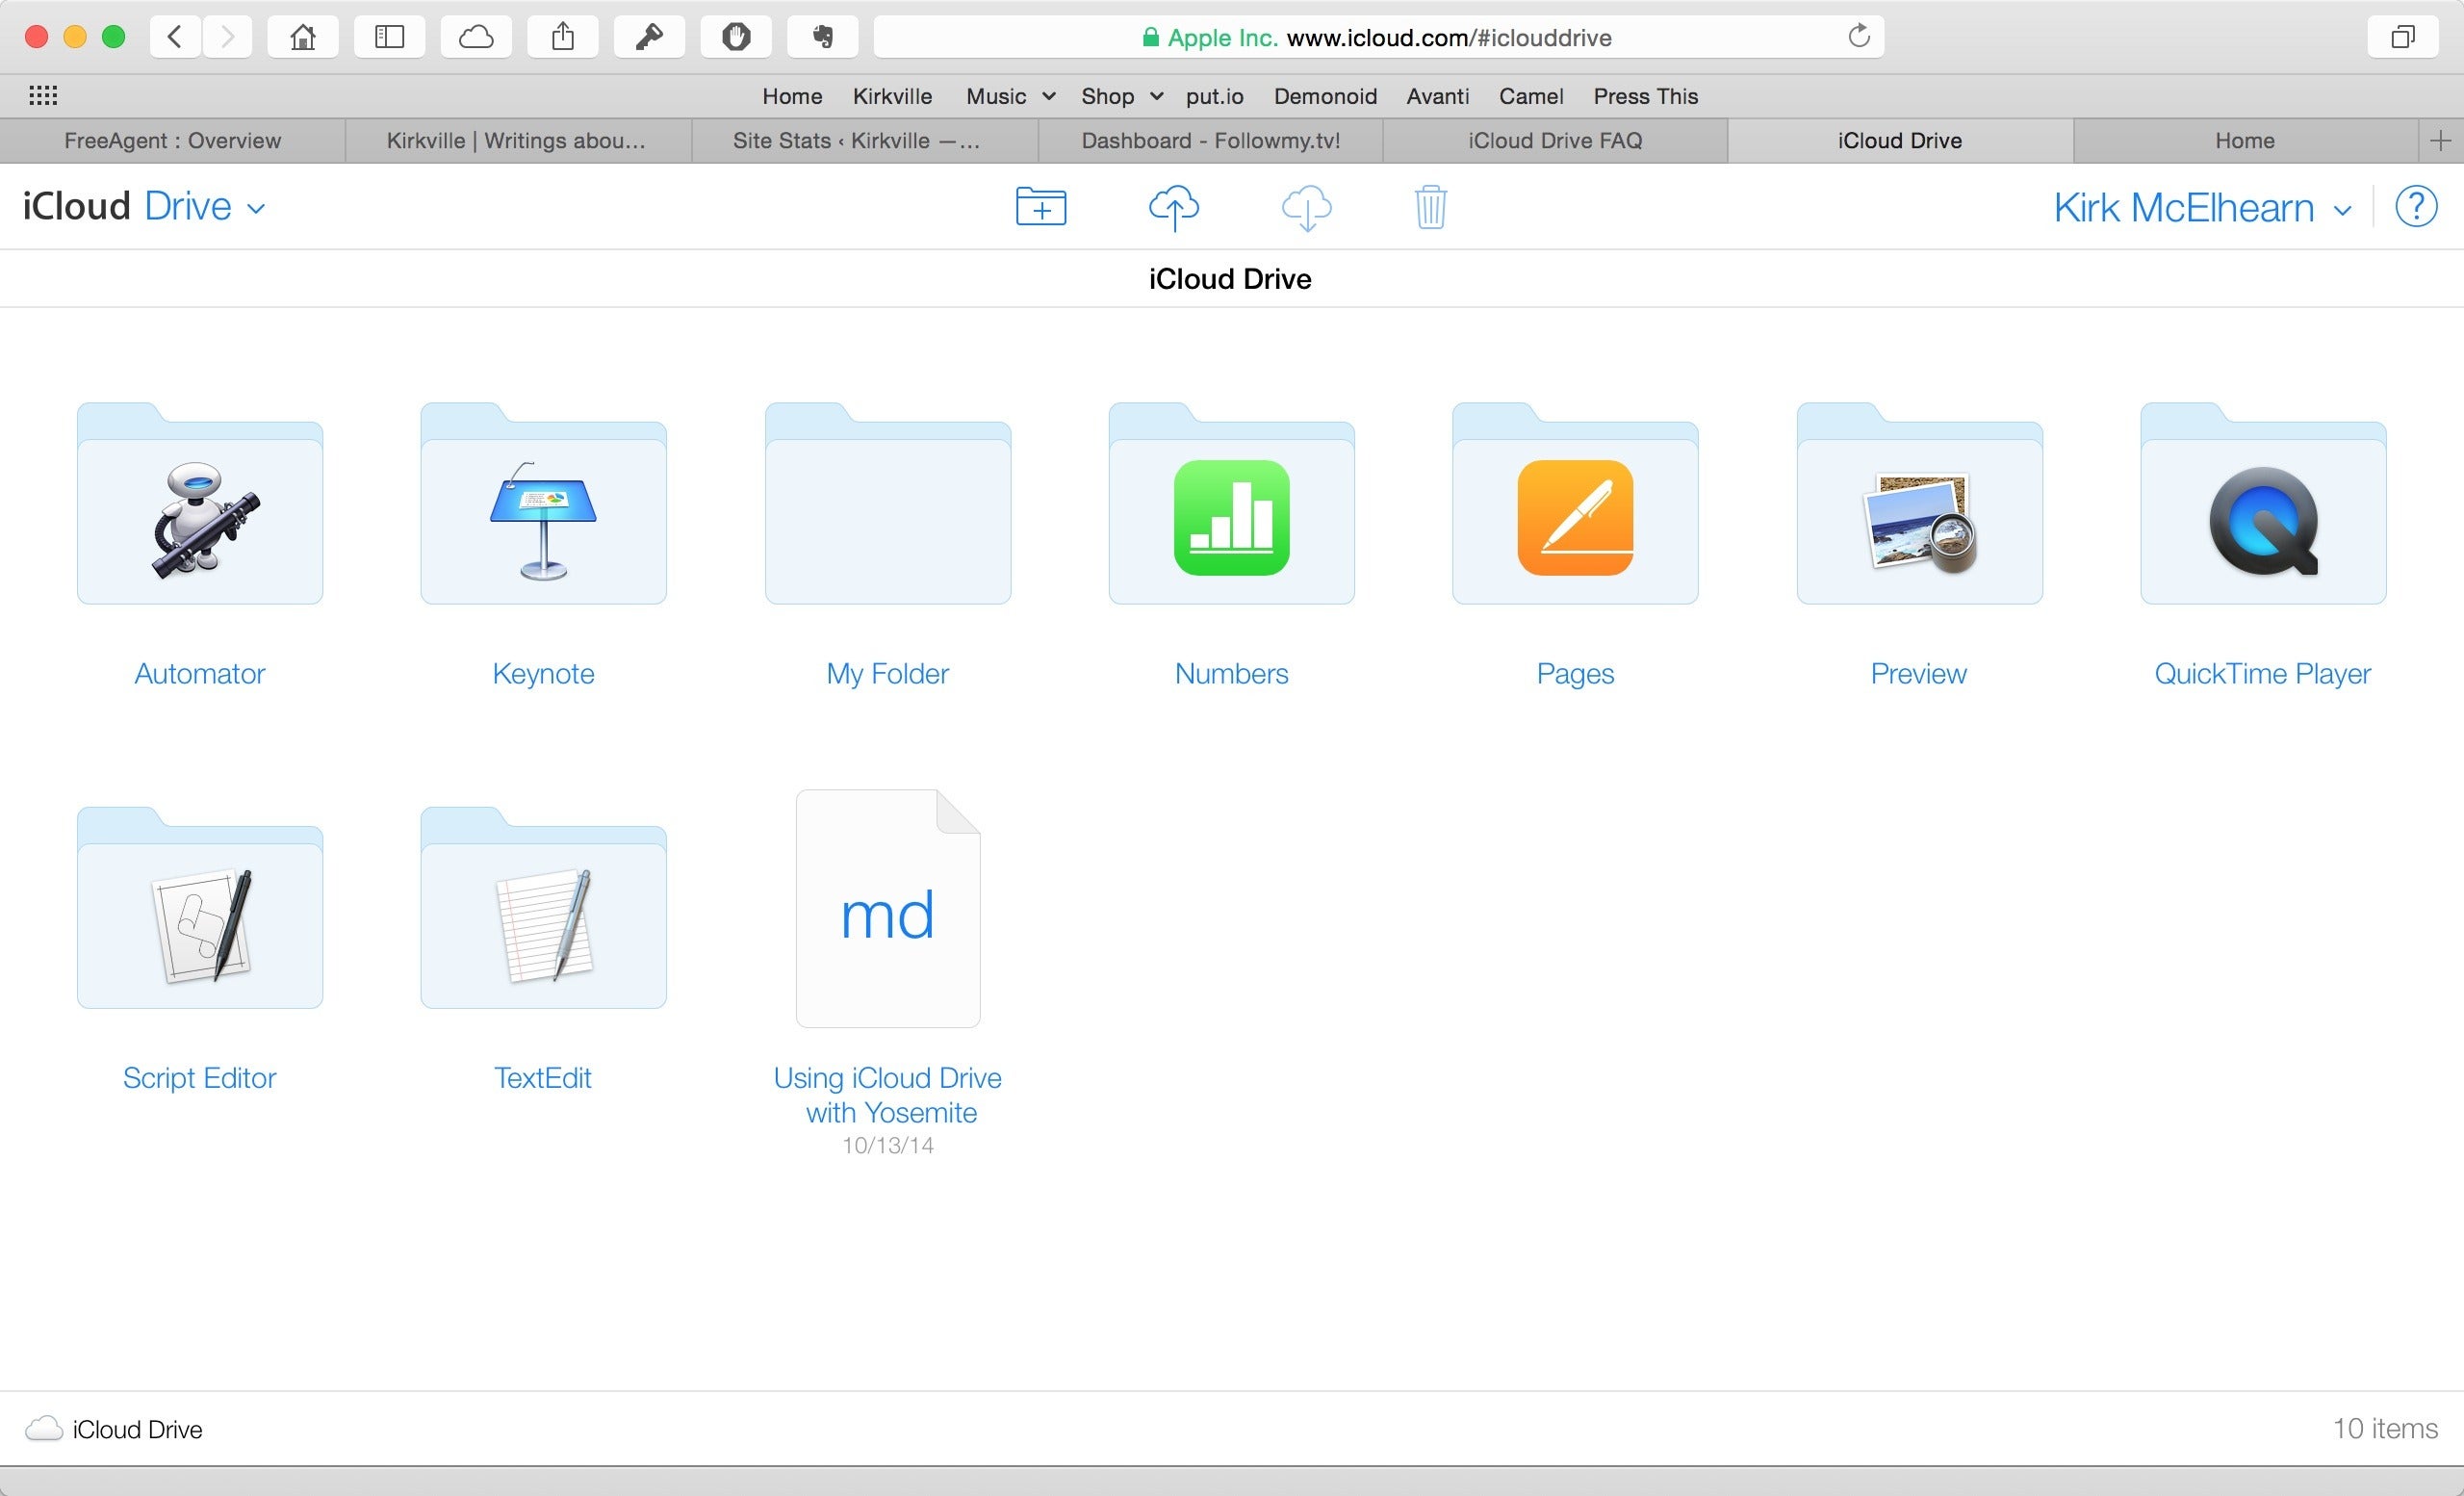This screenshot has width=2464, height=1496.
Task: Open the Demonoid bookmark
Action: 1325,96
